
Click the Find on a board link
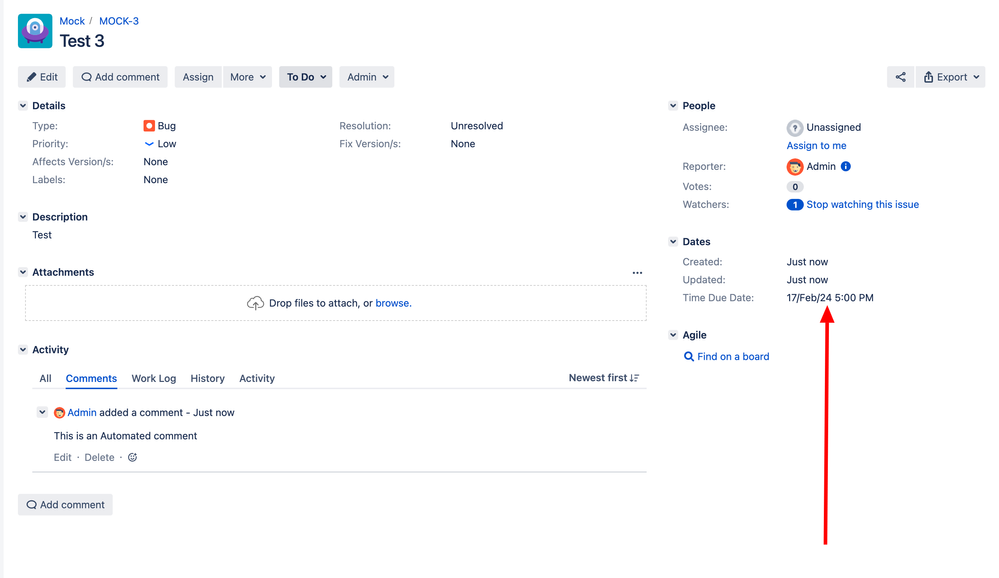(x=733, y=357)
